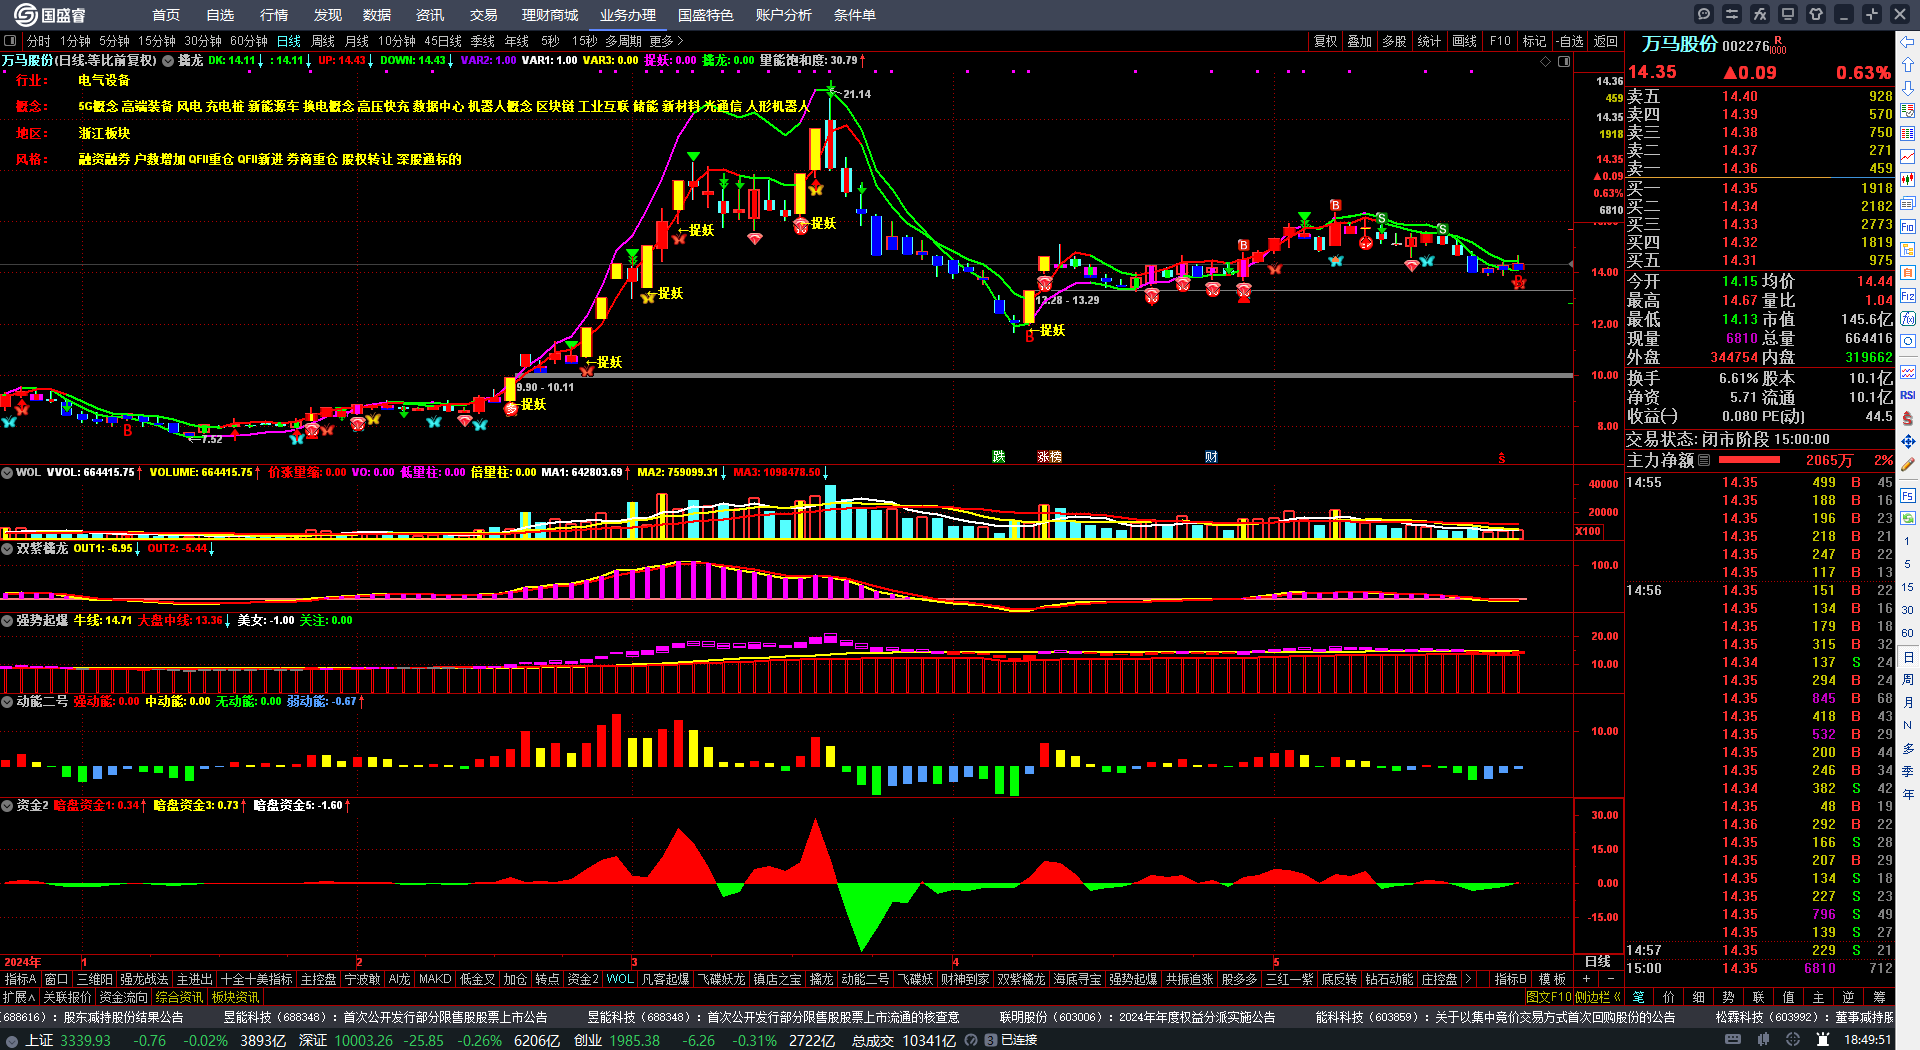Open the intraday line chart icon in sidebar

click(1908, 157)
